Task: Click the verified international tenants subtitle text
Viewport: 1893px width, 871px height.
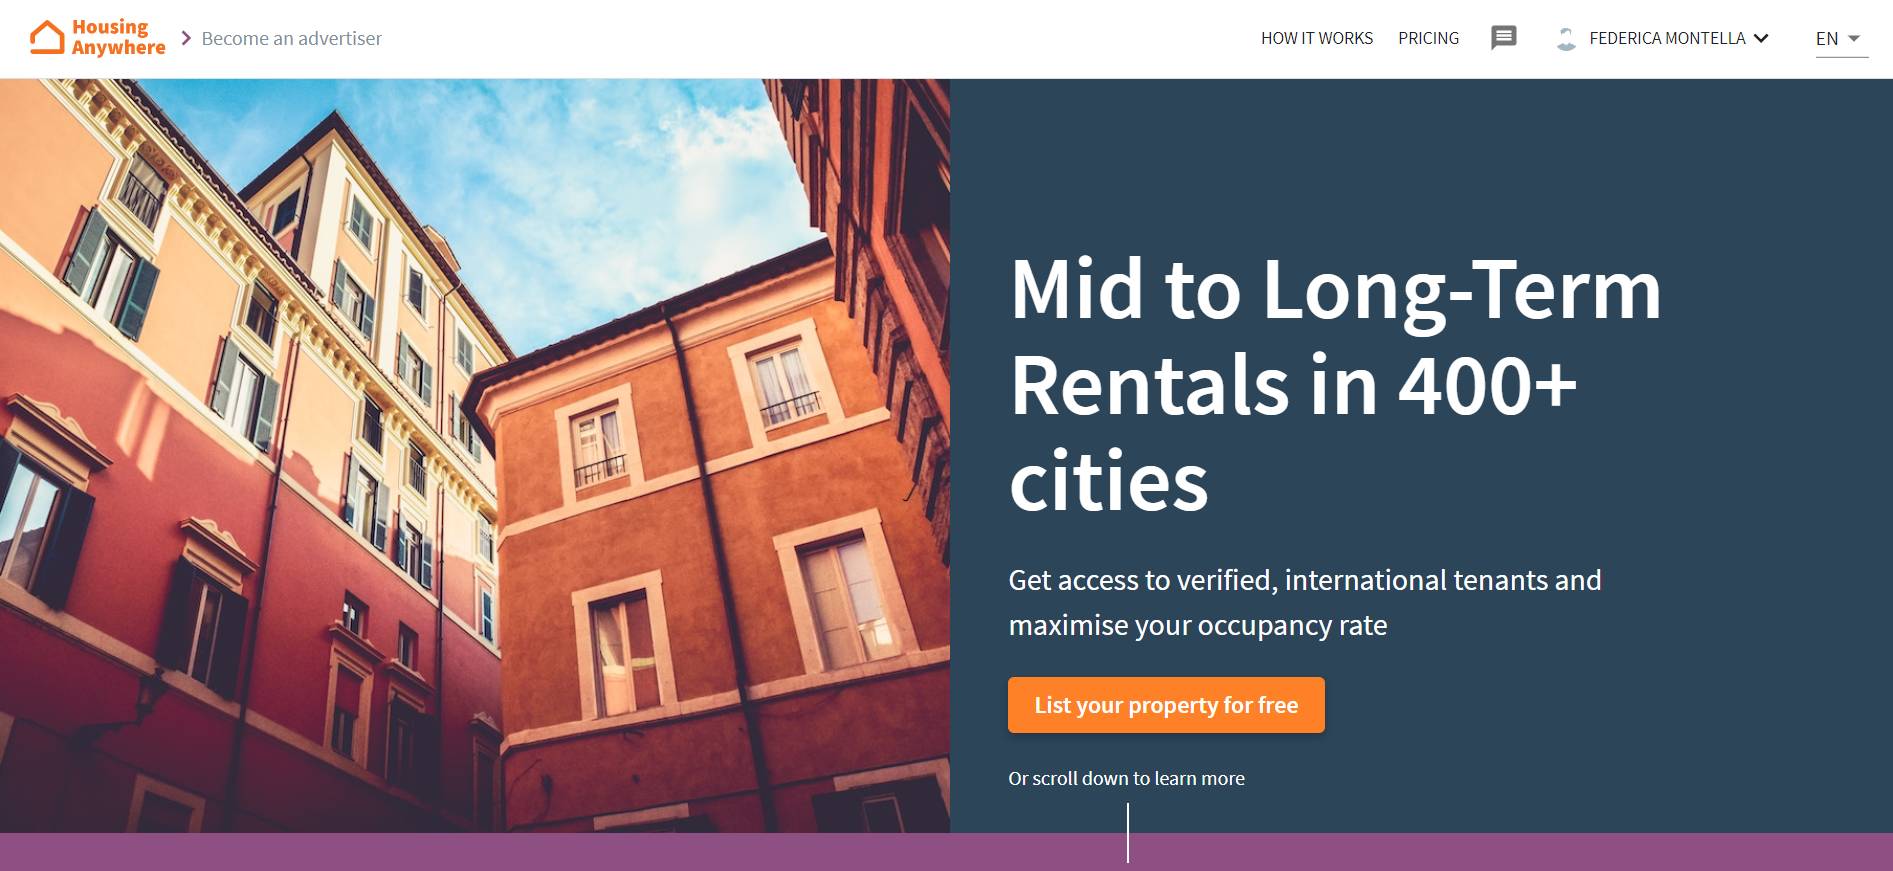Action: [1305, 602]
